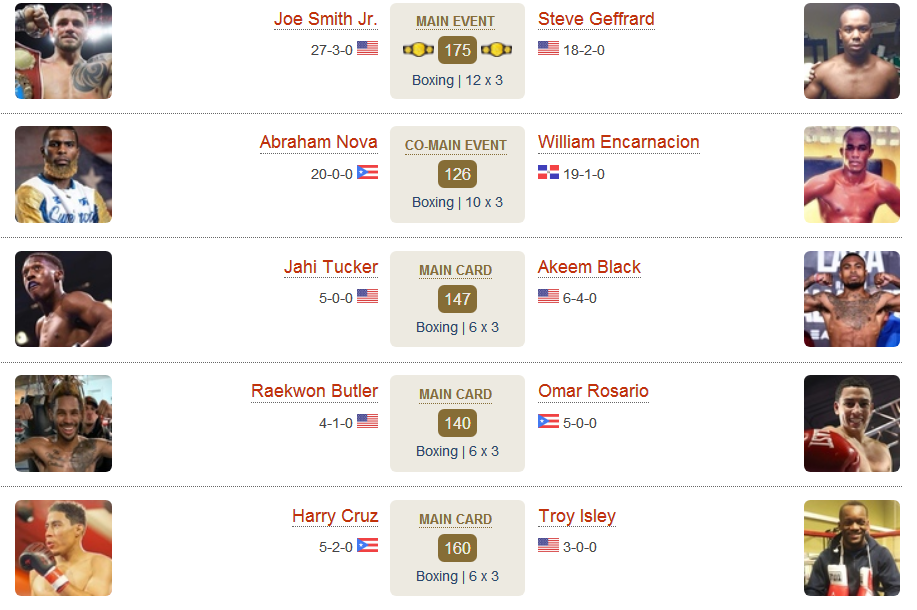The width and height of the screenshot is (917, 610).
Task: Open Steve Geffrard's profile link
Action: 596,19
